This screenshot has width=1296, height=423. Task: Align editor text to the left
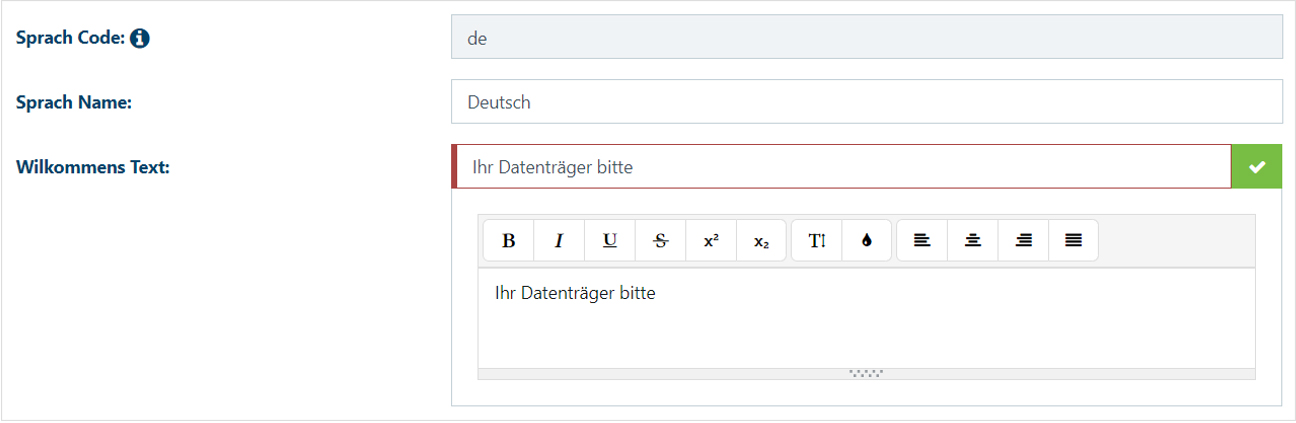(x=922, y=241)
